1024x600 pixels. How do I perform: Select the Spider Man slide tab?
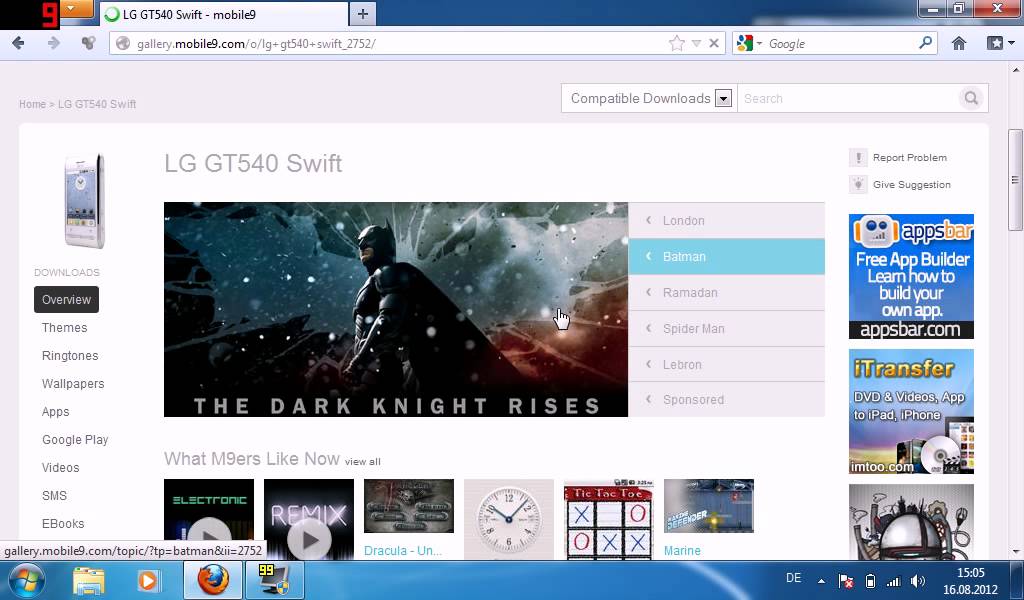click(x=726, y=329)
